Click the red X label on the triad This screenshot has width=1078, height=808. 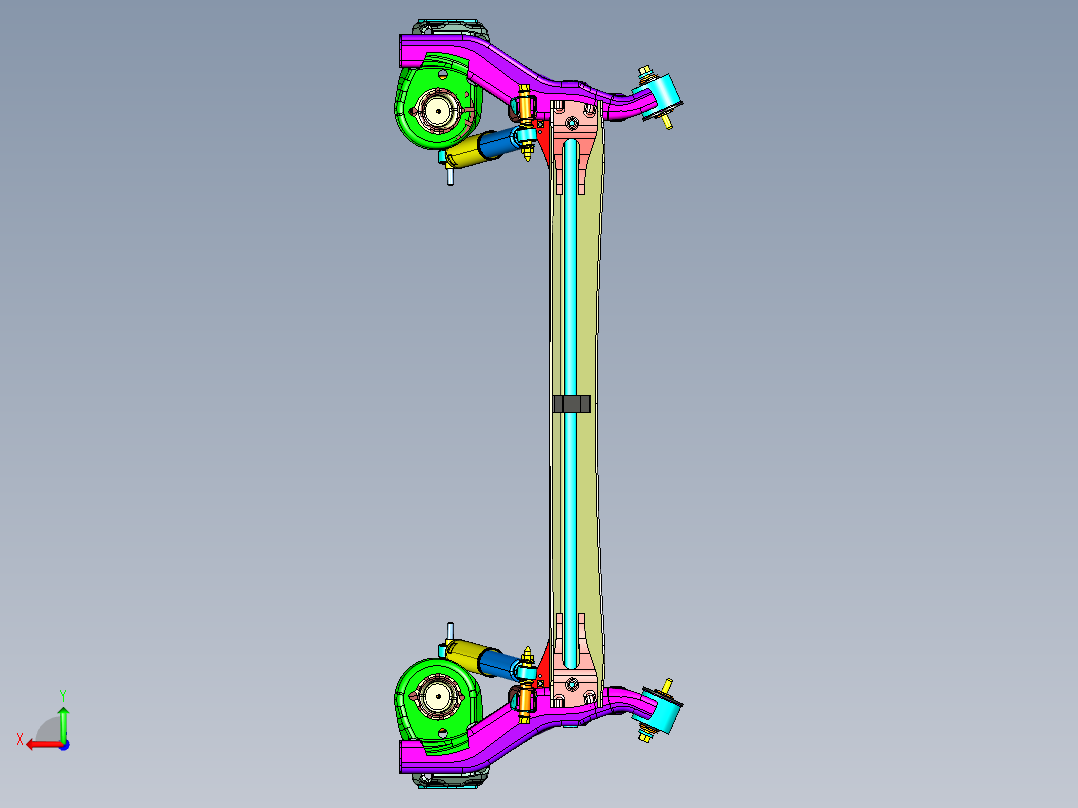pos(21,739)
